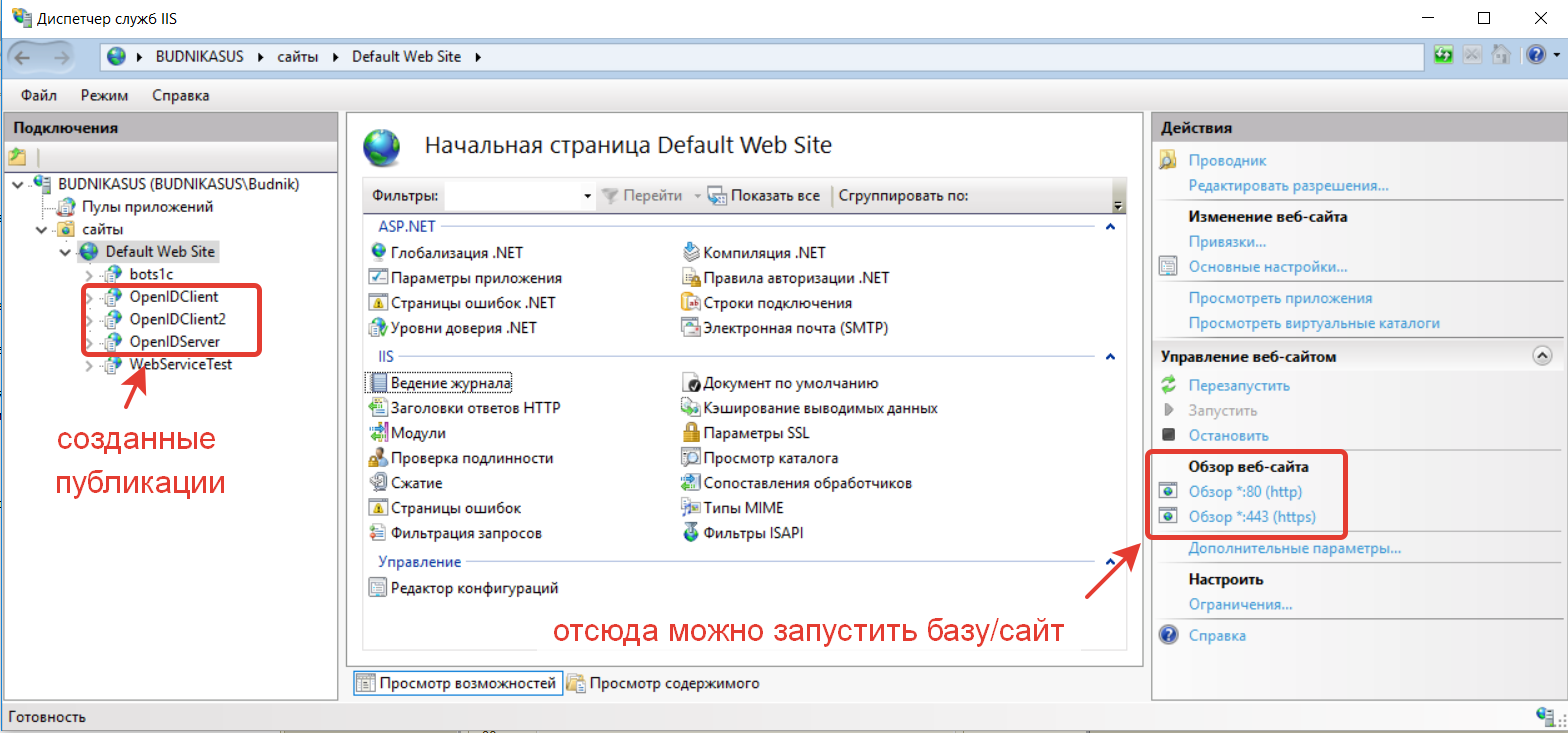Click the help icon in the address bar
Viewport: 1568px width, 733px height.
[1535, 56]
